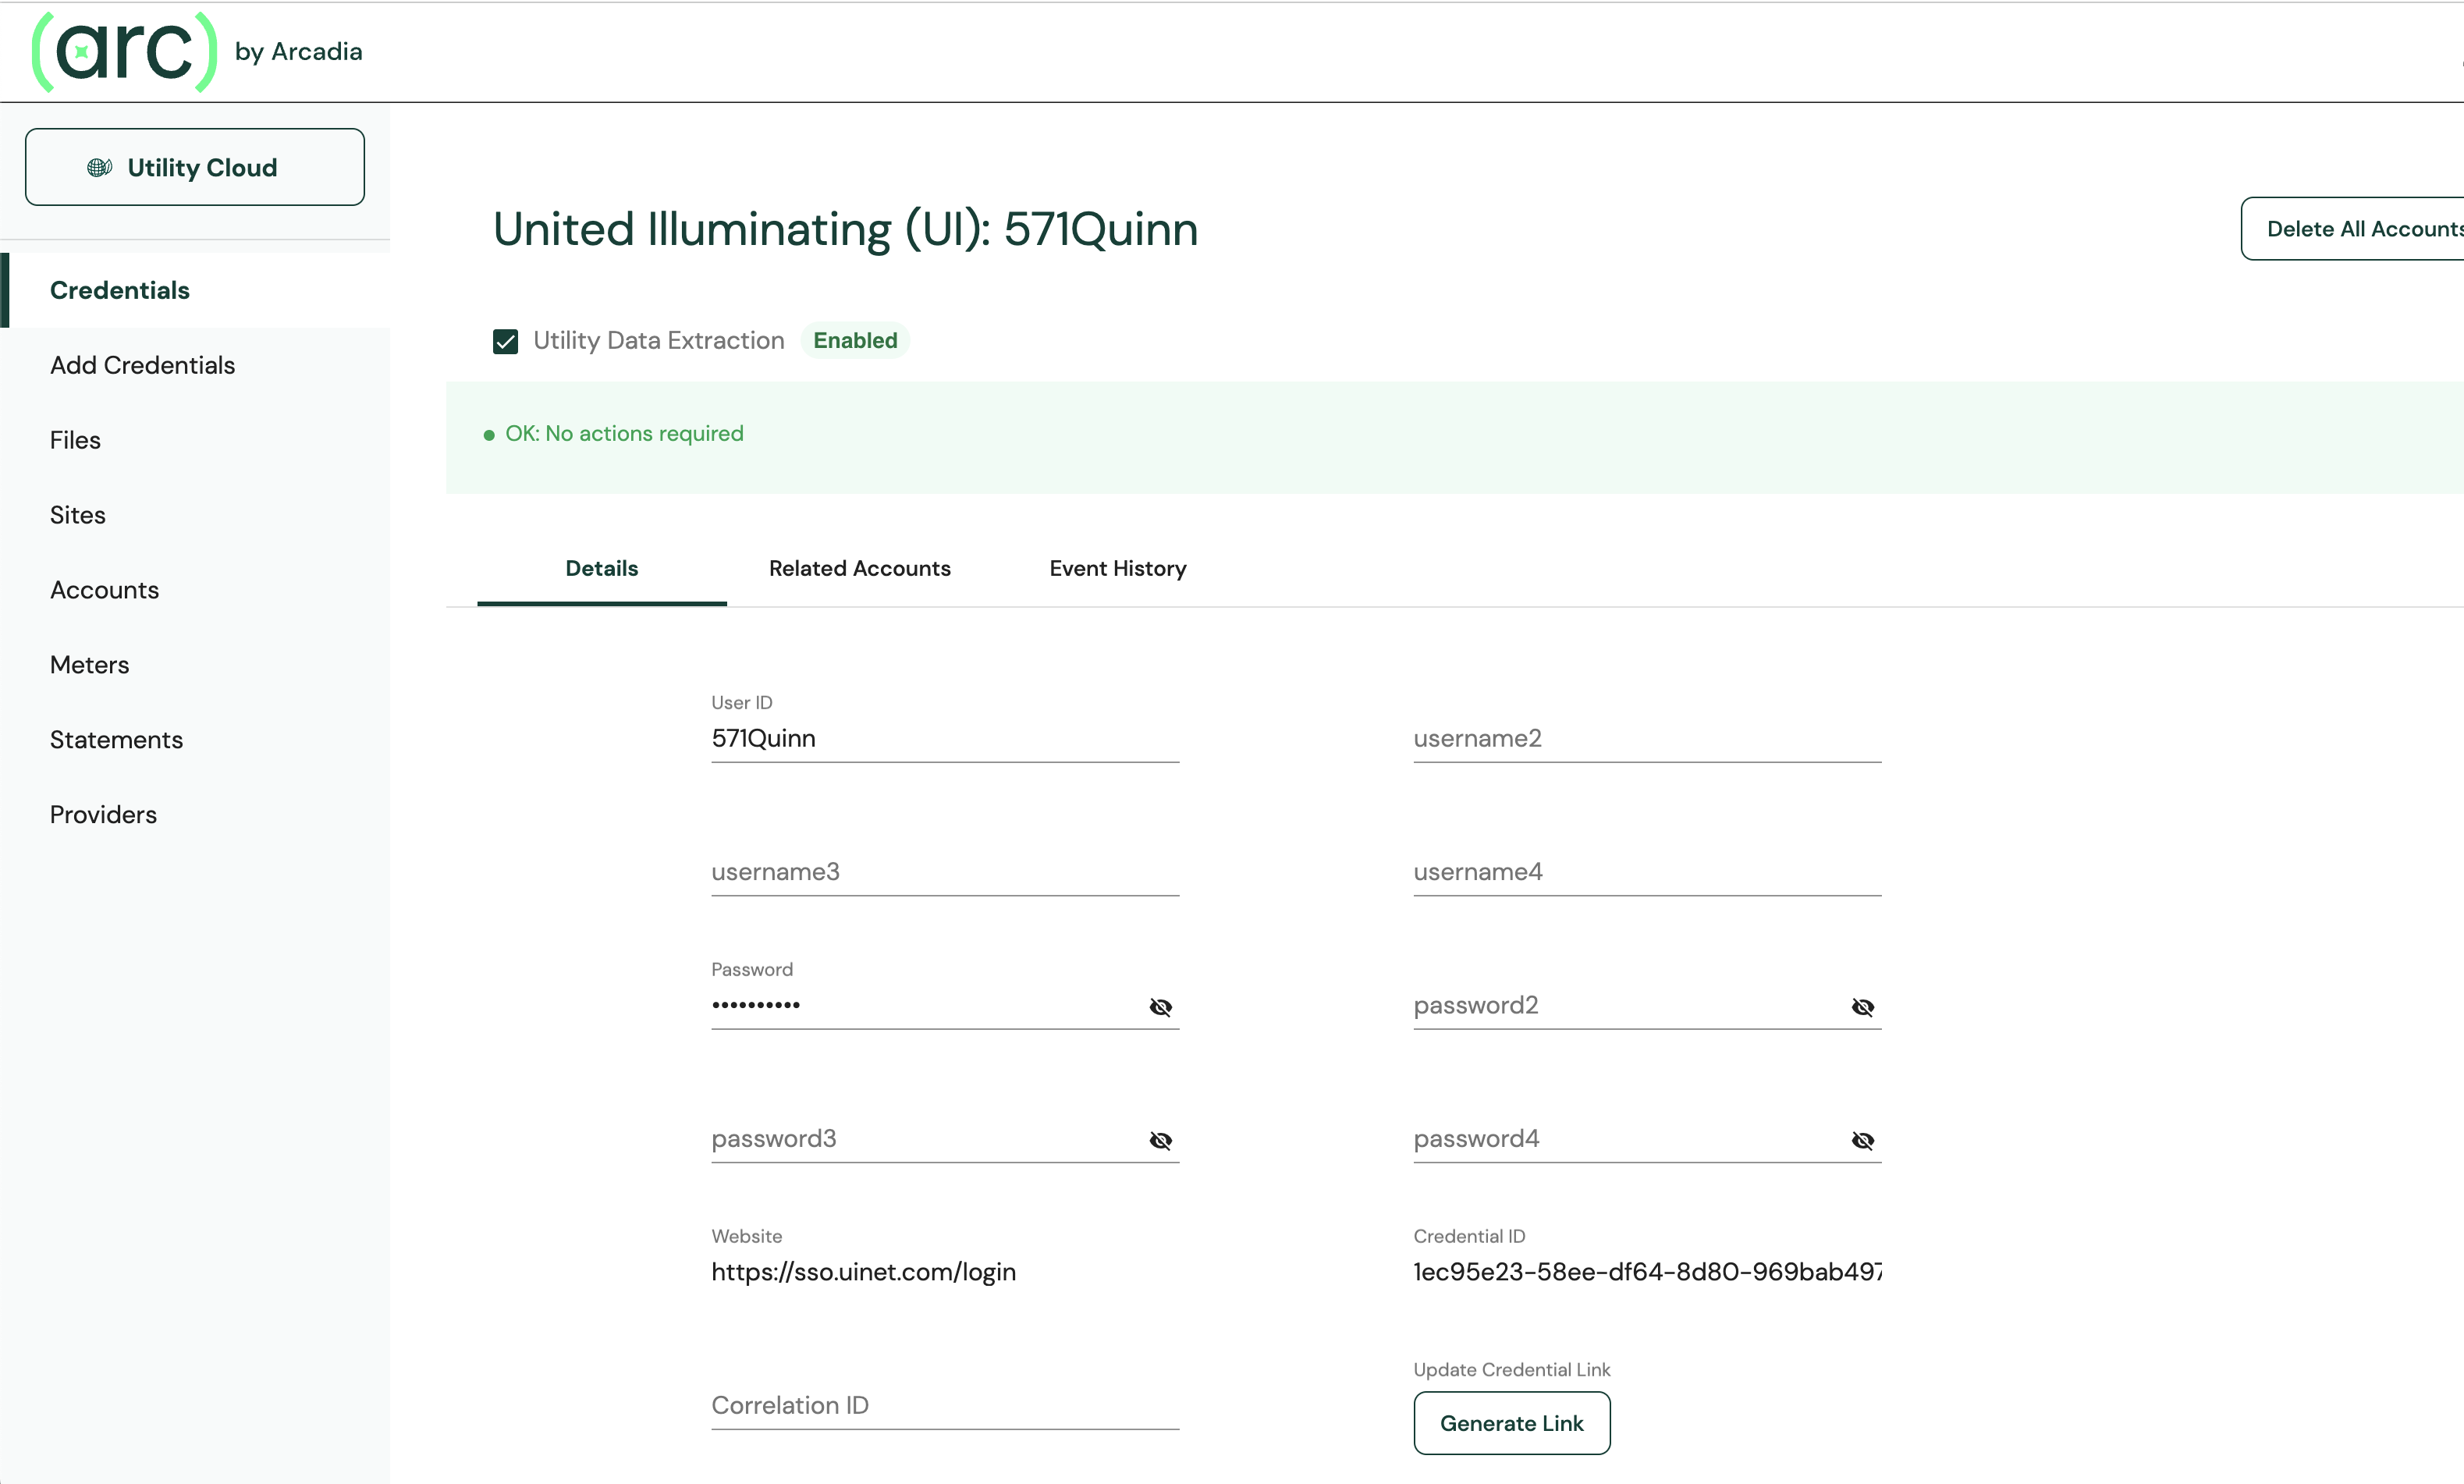Reveal password3 using its eye icon
Viewport: 2464px width, 1484px height.
(1160, 1140)
